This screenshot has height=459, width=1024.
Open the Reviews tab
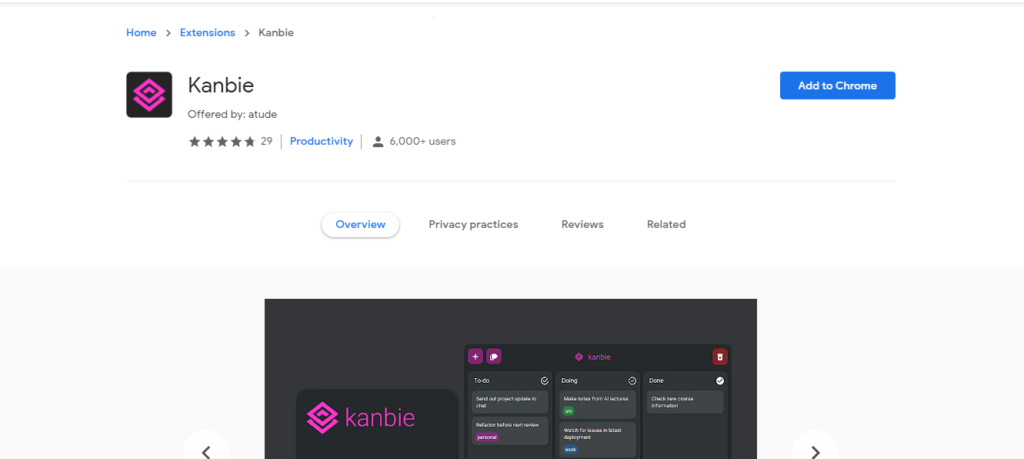tap(583, 225)
